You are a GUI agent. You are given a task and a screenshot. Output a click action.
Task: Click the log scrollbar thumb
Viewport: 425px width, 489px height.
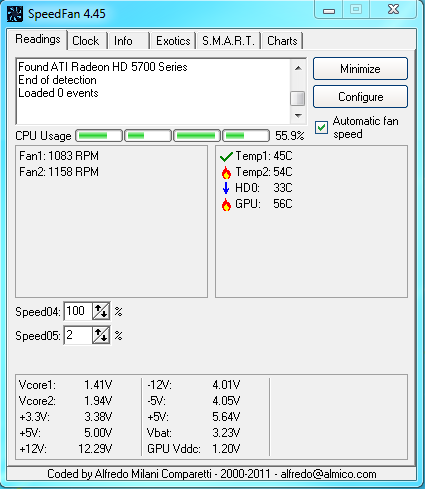tap(298, 98)
